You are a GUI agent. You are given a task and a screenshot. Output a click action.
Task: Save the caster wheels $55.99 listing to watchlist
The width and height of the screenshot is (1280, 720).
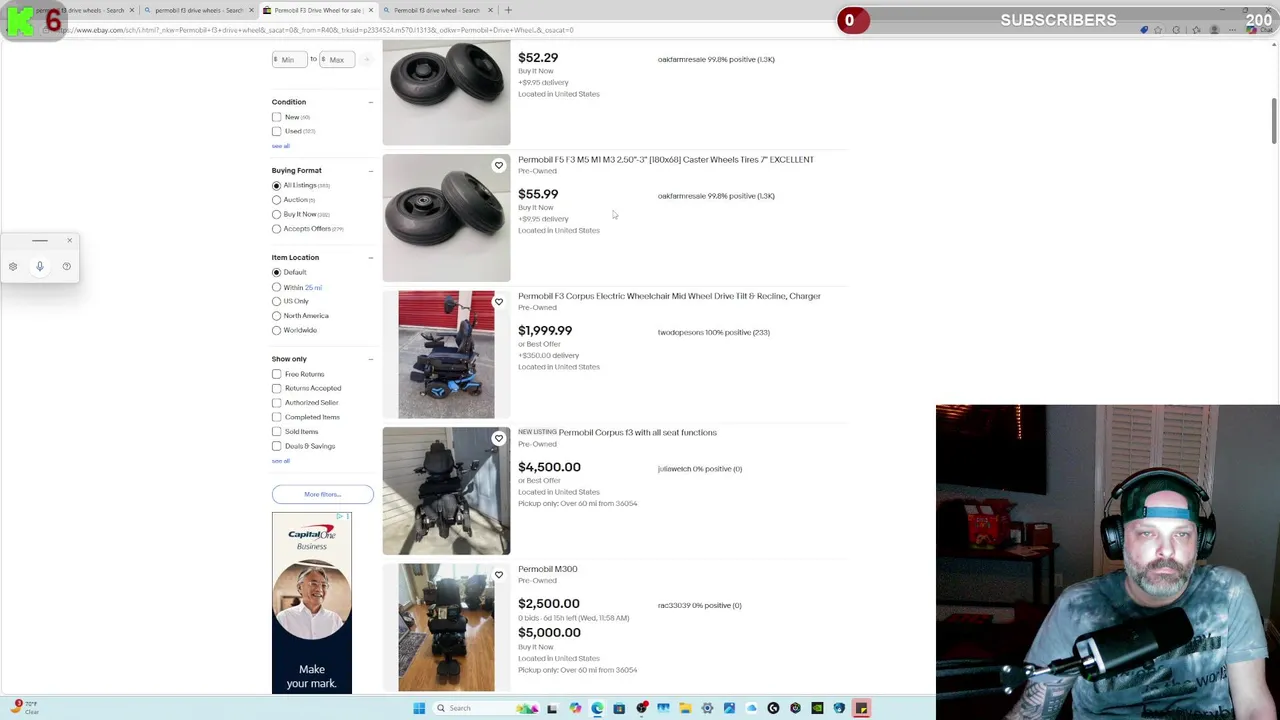[499, 166]
